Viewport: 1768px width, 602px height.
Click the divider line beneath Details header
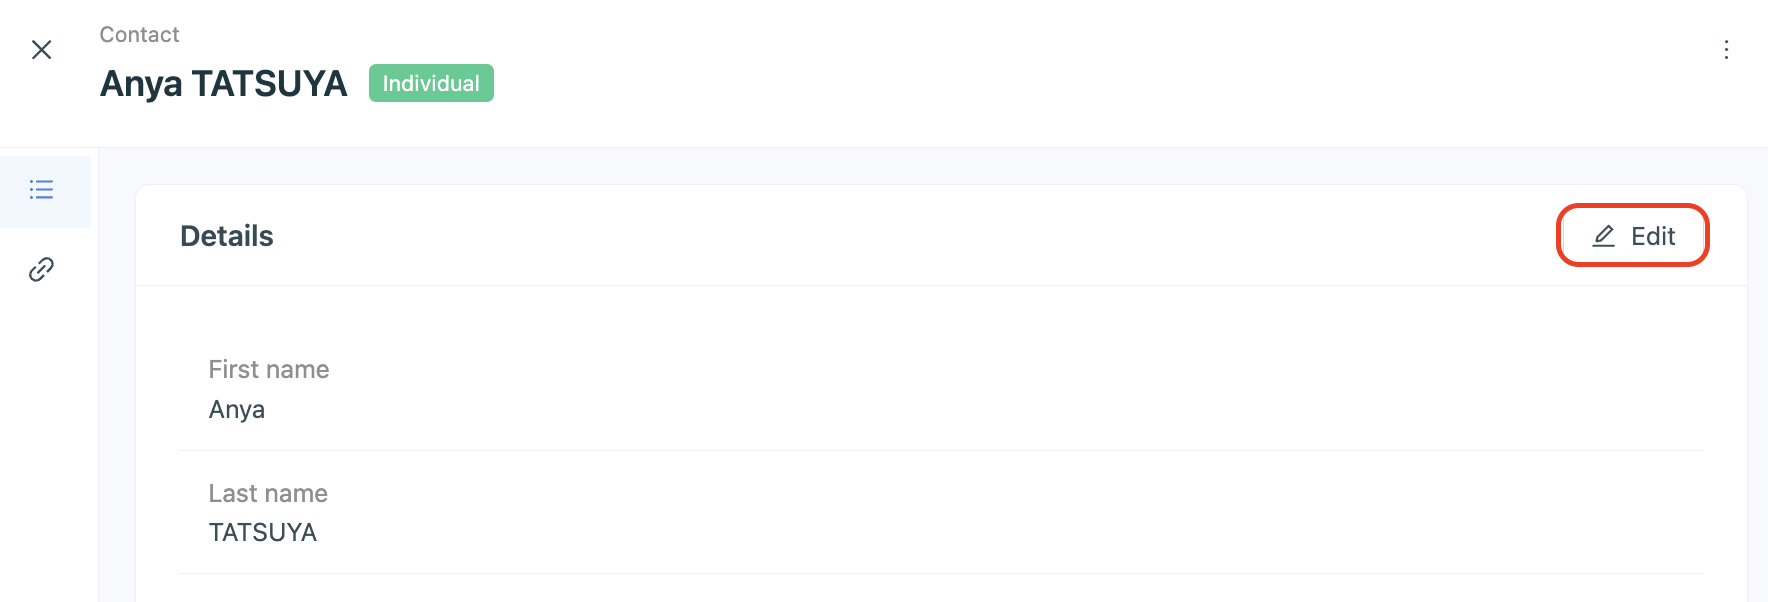(x=940, y=286)
